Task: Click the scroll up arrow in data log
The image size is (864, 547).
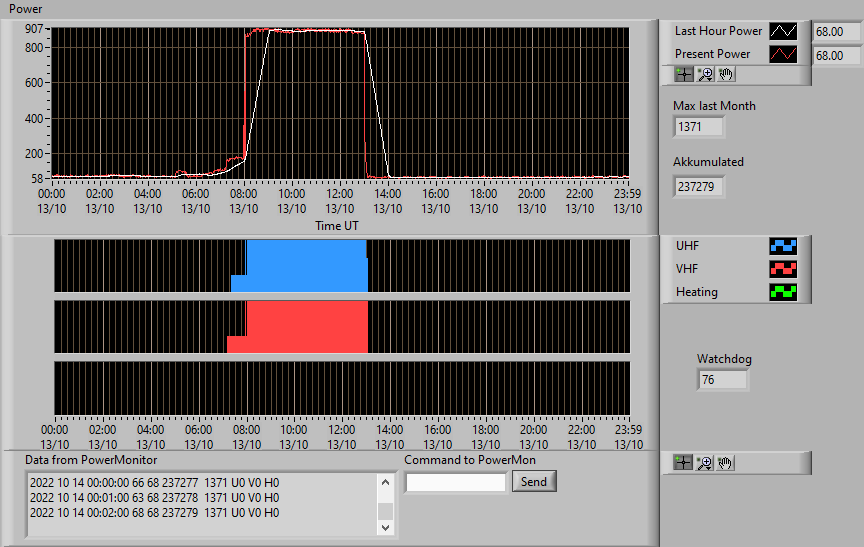Action: pos(386,483)
